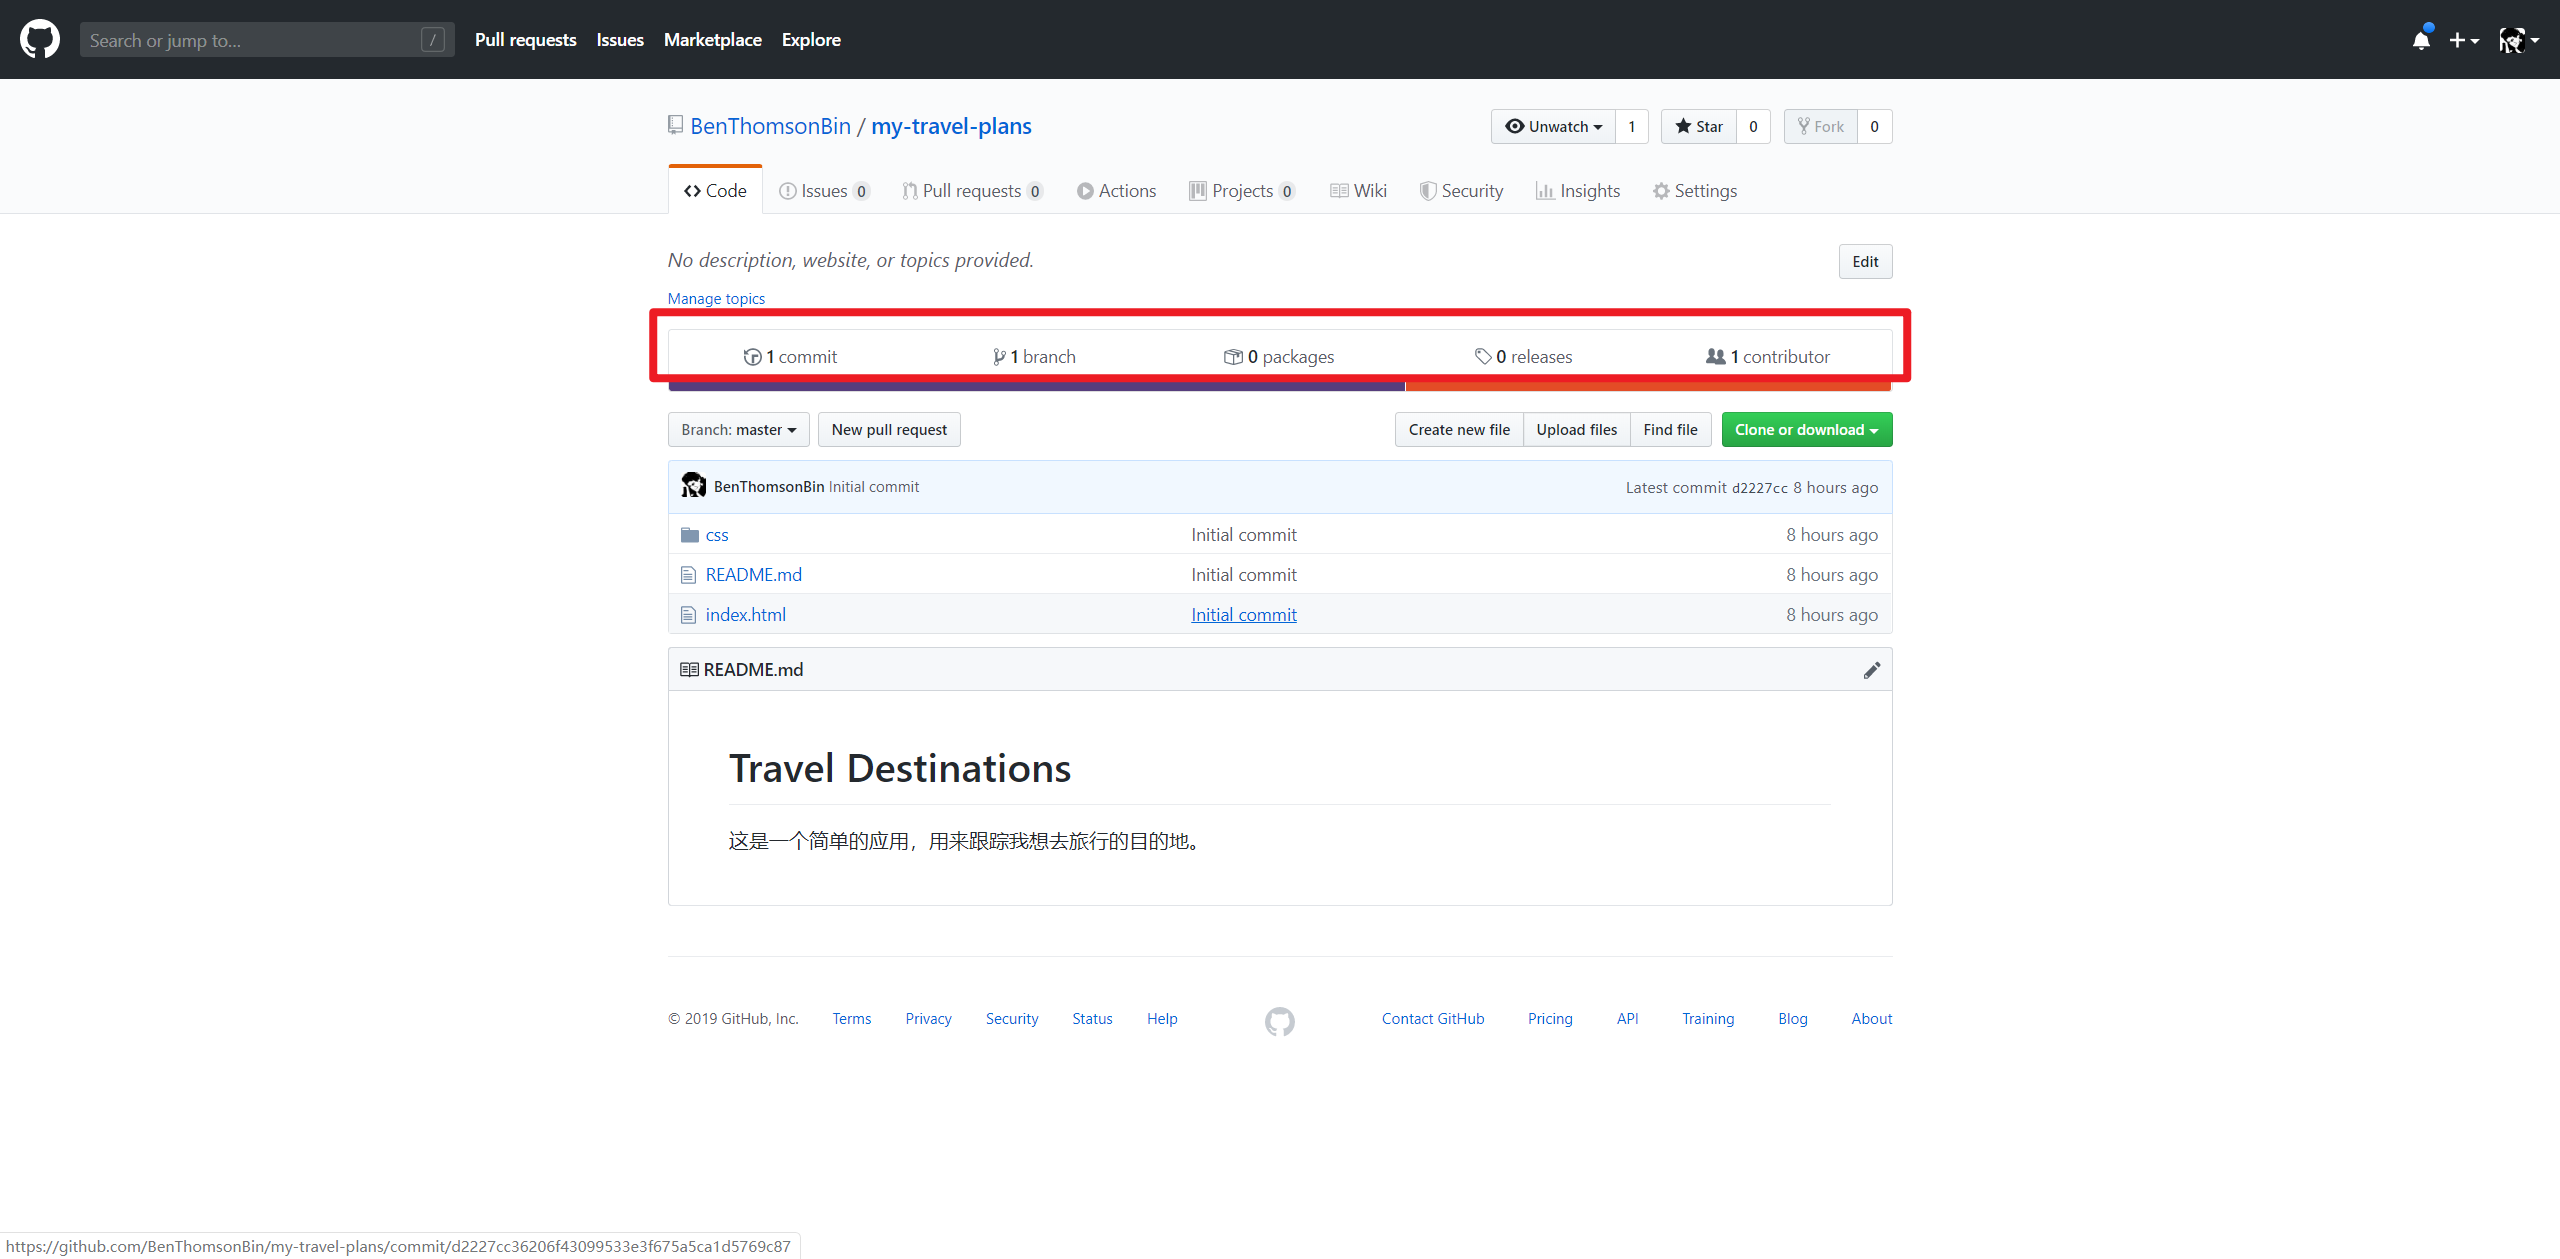This screenshot has height=1259, width=2560.
Task: Open index.html file
Action: point(745,614)
